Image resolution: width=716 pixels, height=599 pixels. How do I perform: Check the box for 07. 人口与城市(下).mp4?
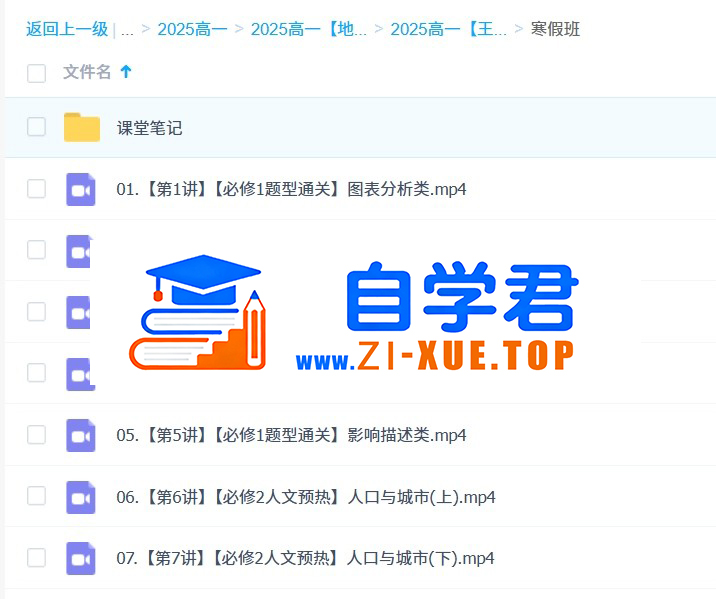pos(37,557)
